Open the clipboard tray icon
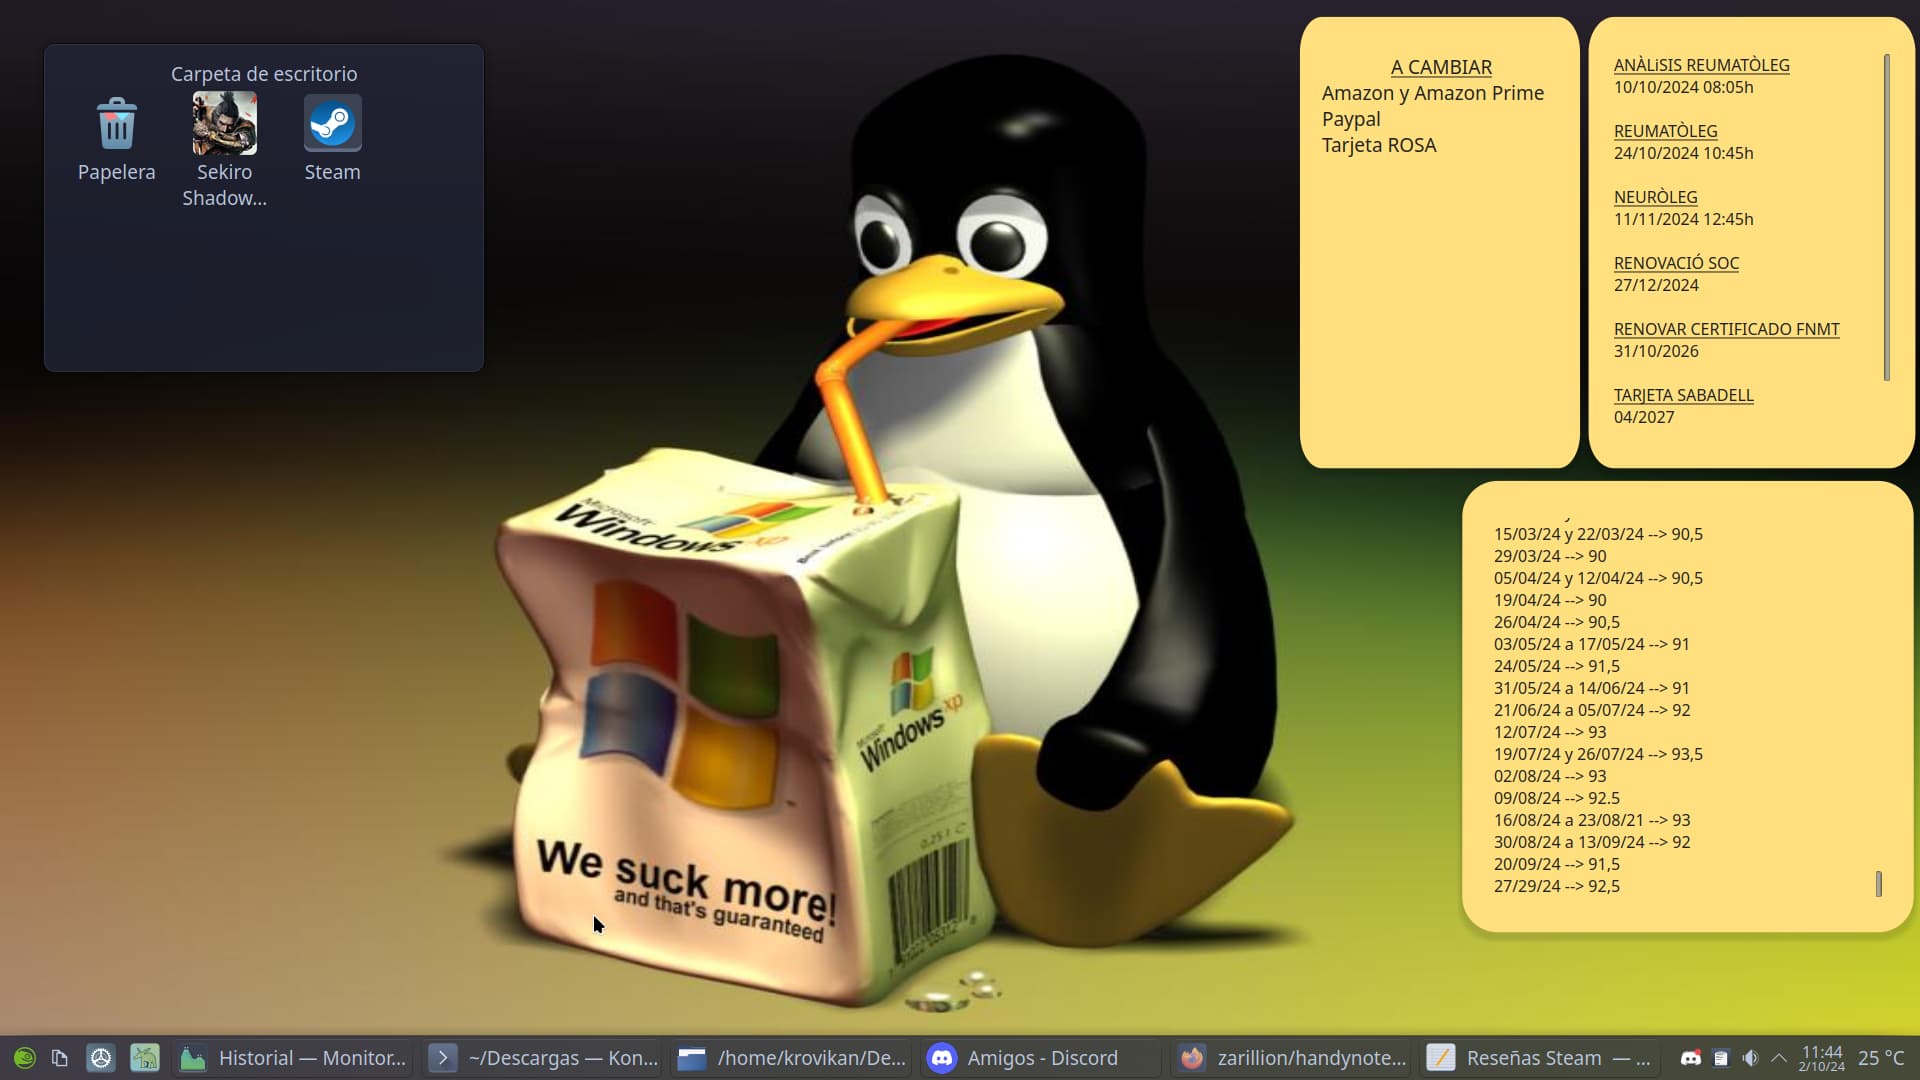Screen dimensions: 1920x1080 1721,1058
